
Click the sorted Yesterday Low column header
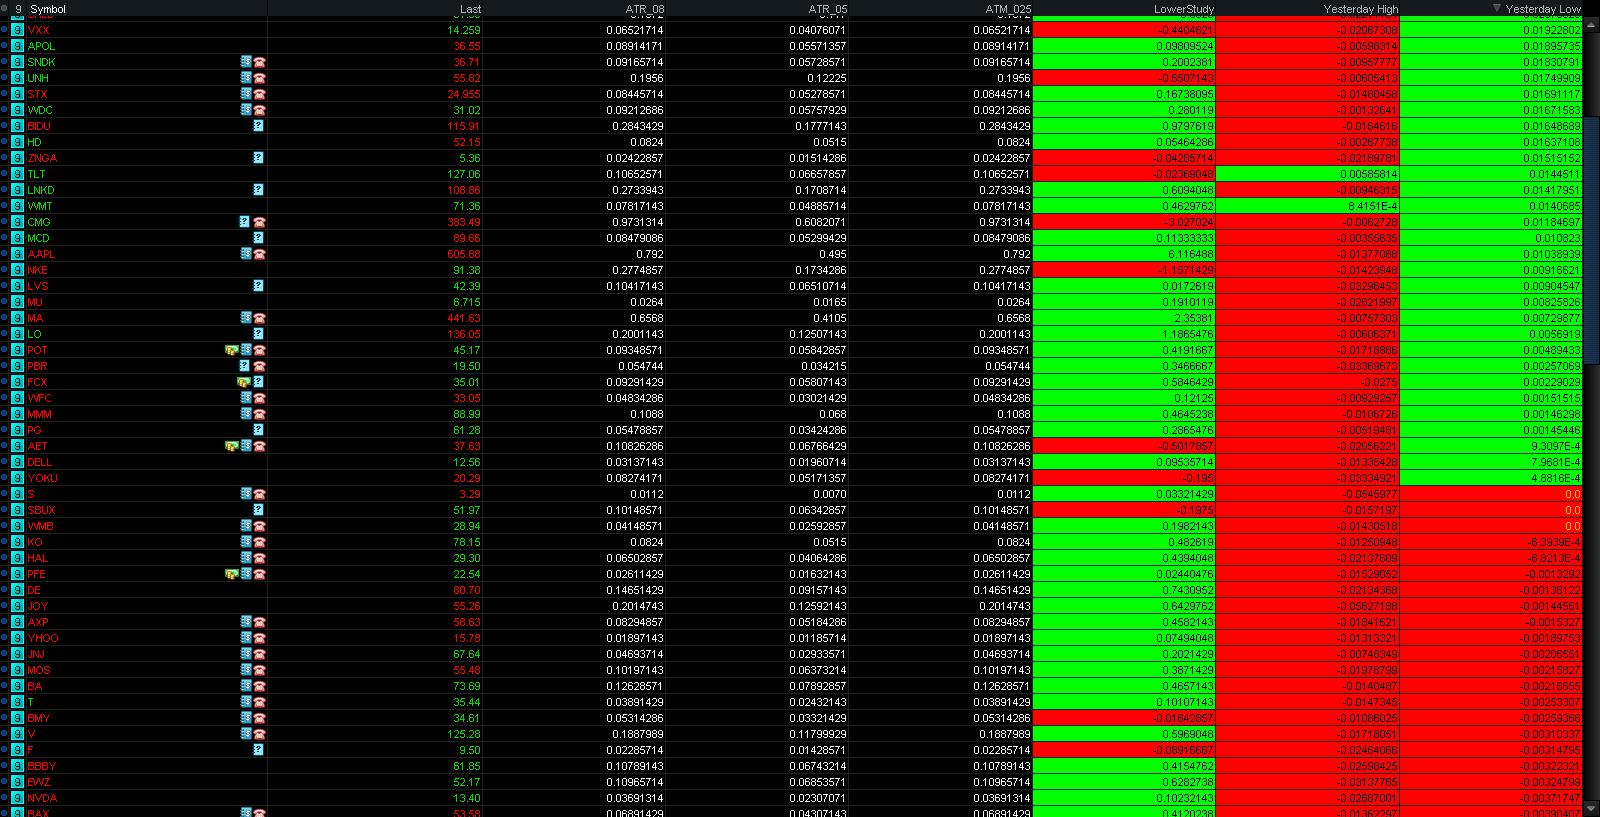pyautogui.click(x=1543, y=9)
